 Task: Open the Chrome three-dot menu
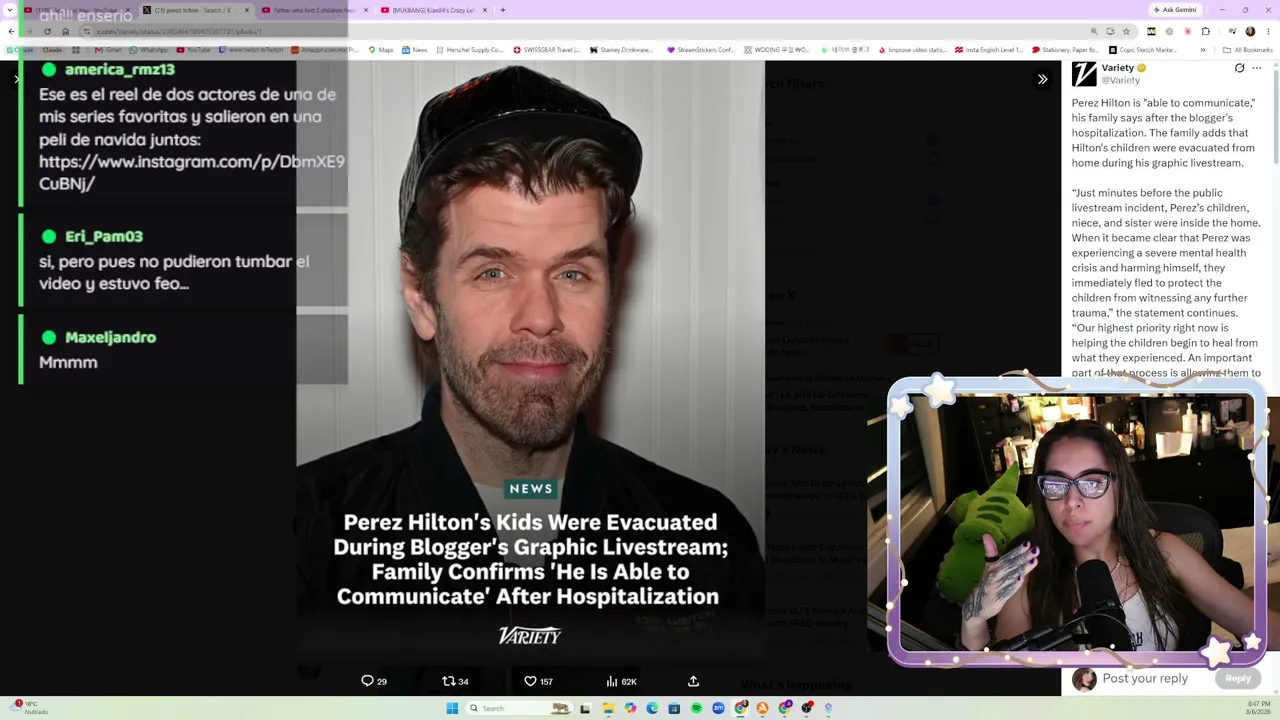1267,31
